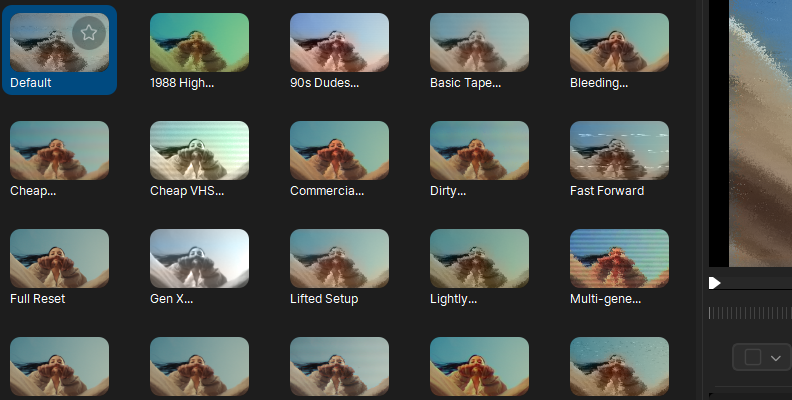Click the "Full Reset" label text
Viewport: 792px width, 400px height.
pos(37,299)
